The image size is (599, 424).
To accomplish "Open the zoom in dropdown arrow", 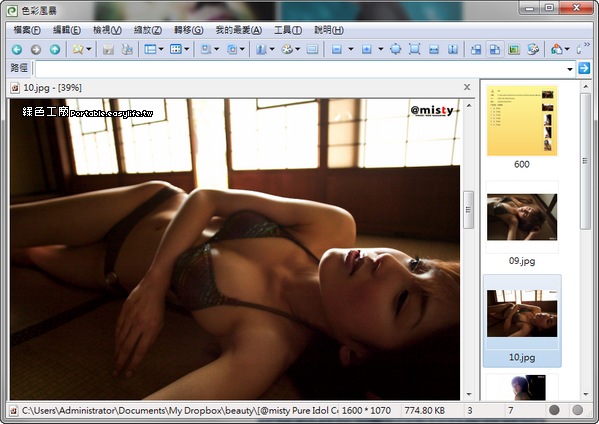I will coord(381,49).
